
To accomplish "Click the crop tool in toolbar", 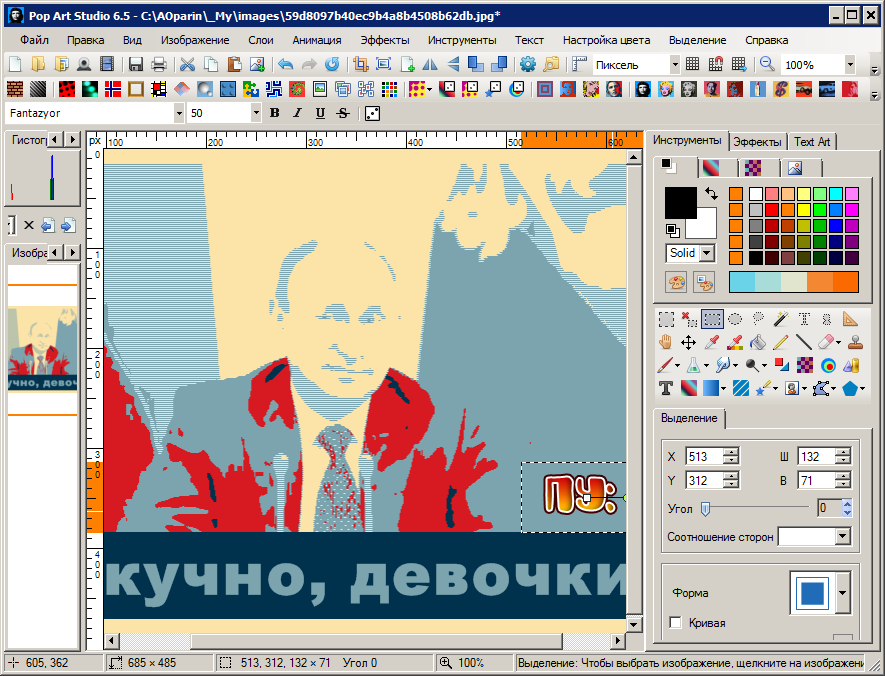I will coord(360,64).
